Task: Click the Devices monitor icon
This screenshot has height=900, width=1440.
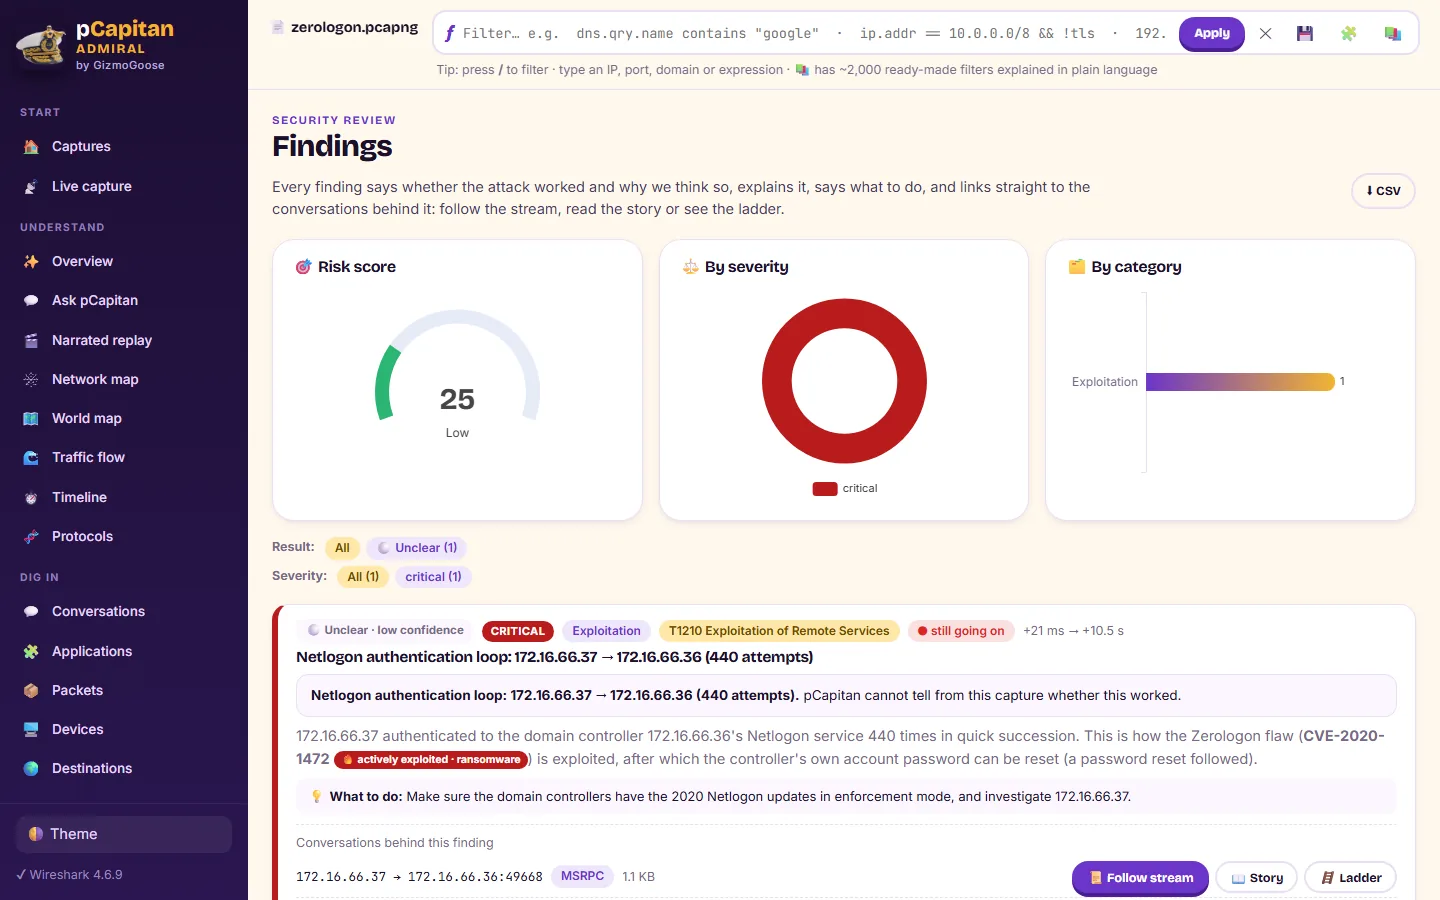Action: pos(31,729)
